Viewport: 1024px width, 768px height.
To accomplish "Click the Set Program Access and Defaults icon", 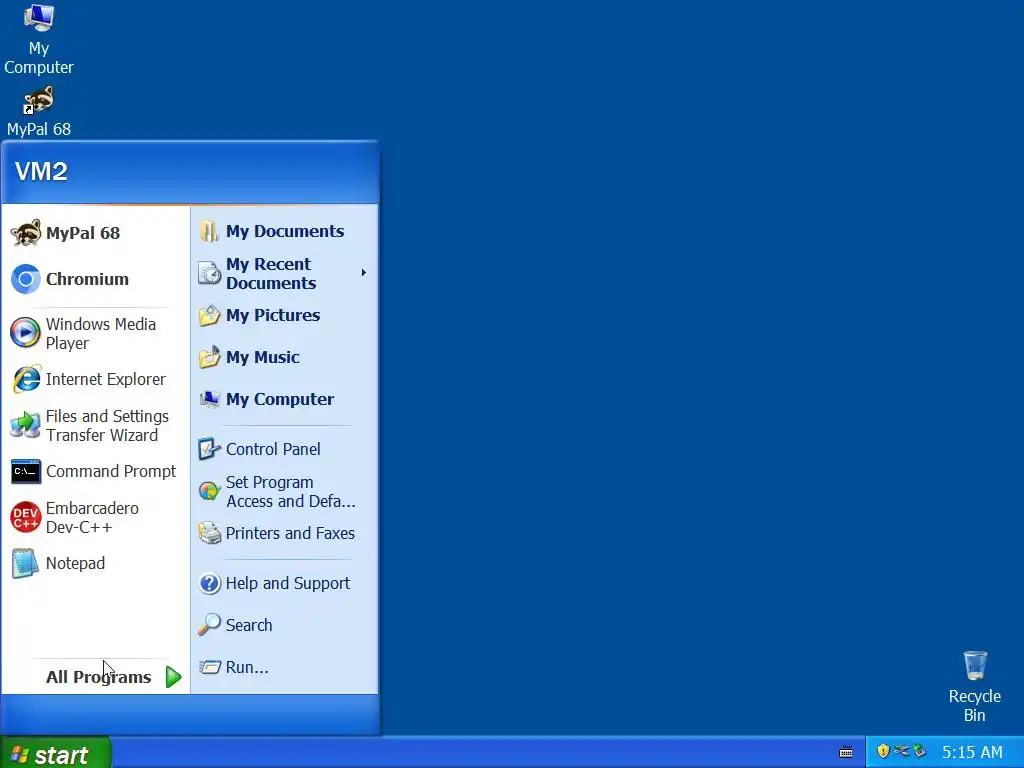I will (209, 491).
